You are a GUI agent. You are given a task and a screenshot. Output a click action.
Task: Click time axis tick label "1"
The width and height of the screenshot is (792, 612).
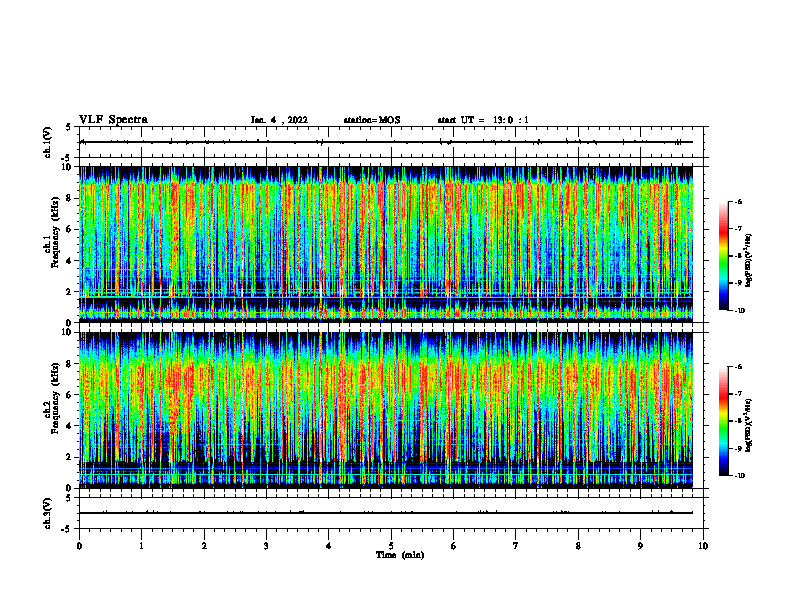point(141,546)
